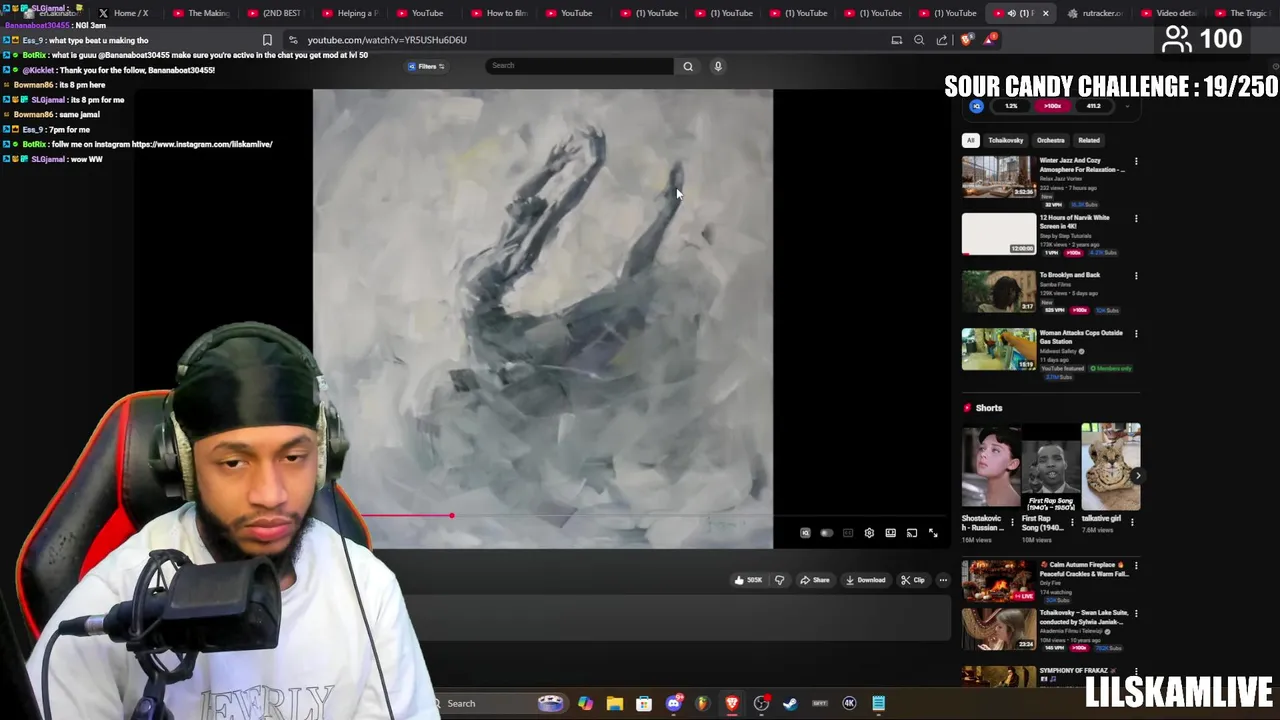Select the All filter chip

(970, 140)
